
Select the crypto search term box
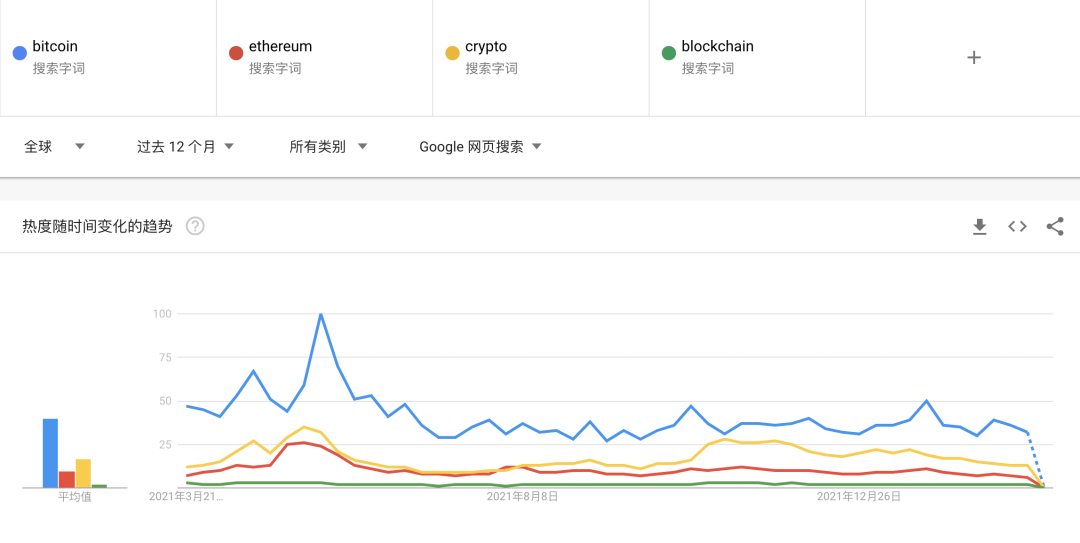coord(541,58)
